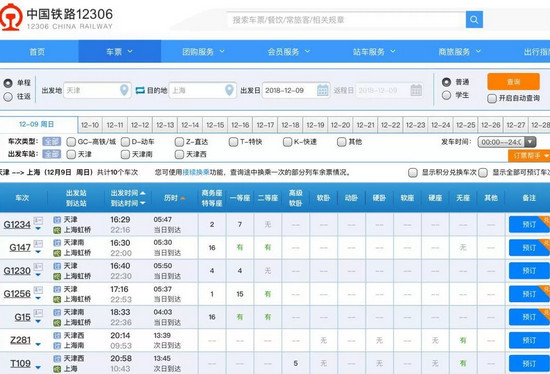Show ID card icon for train G1230

38,267
